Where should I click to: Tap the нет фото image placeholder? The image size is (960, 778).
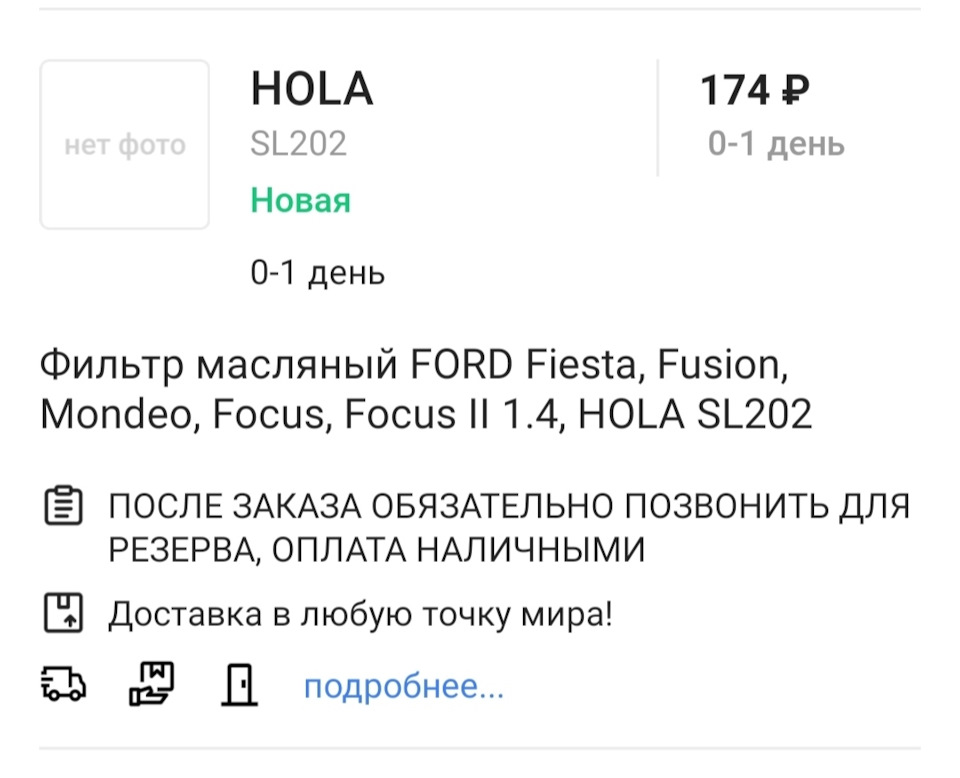[125, 144]
